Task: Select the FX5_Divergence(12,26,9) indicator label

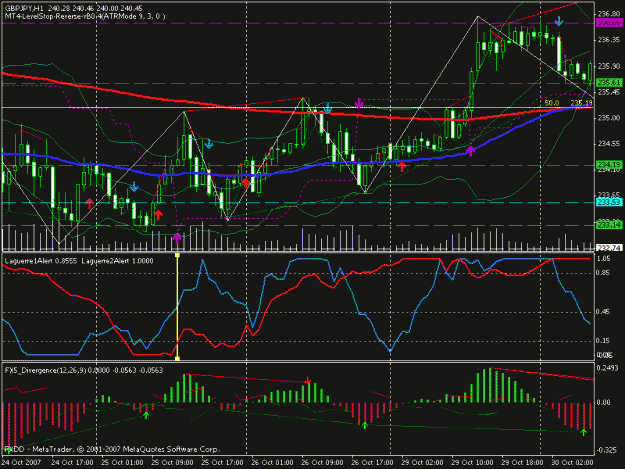Action: tap(45, 370)
